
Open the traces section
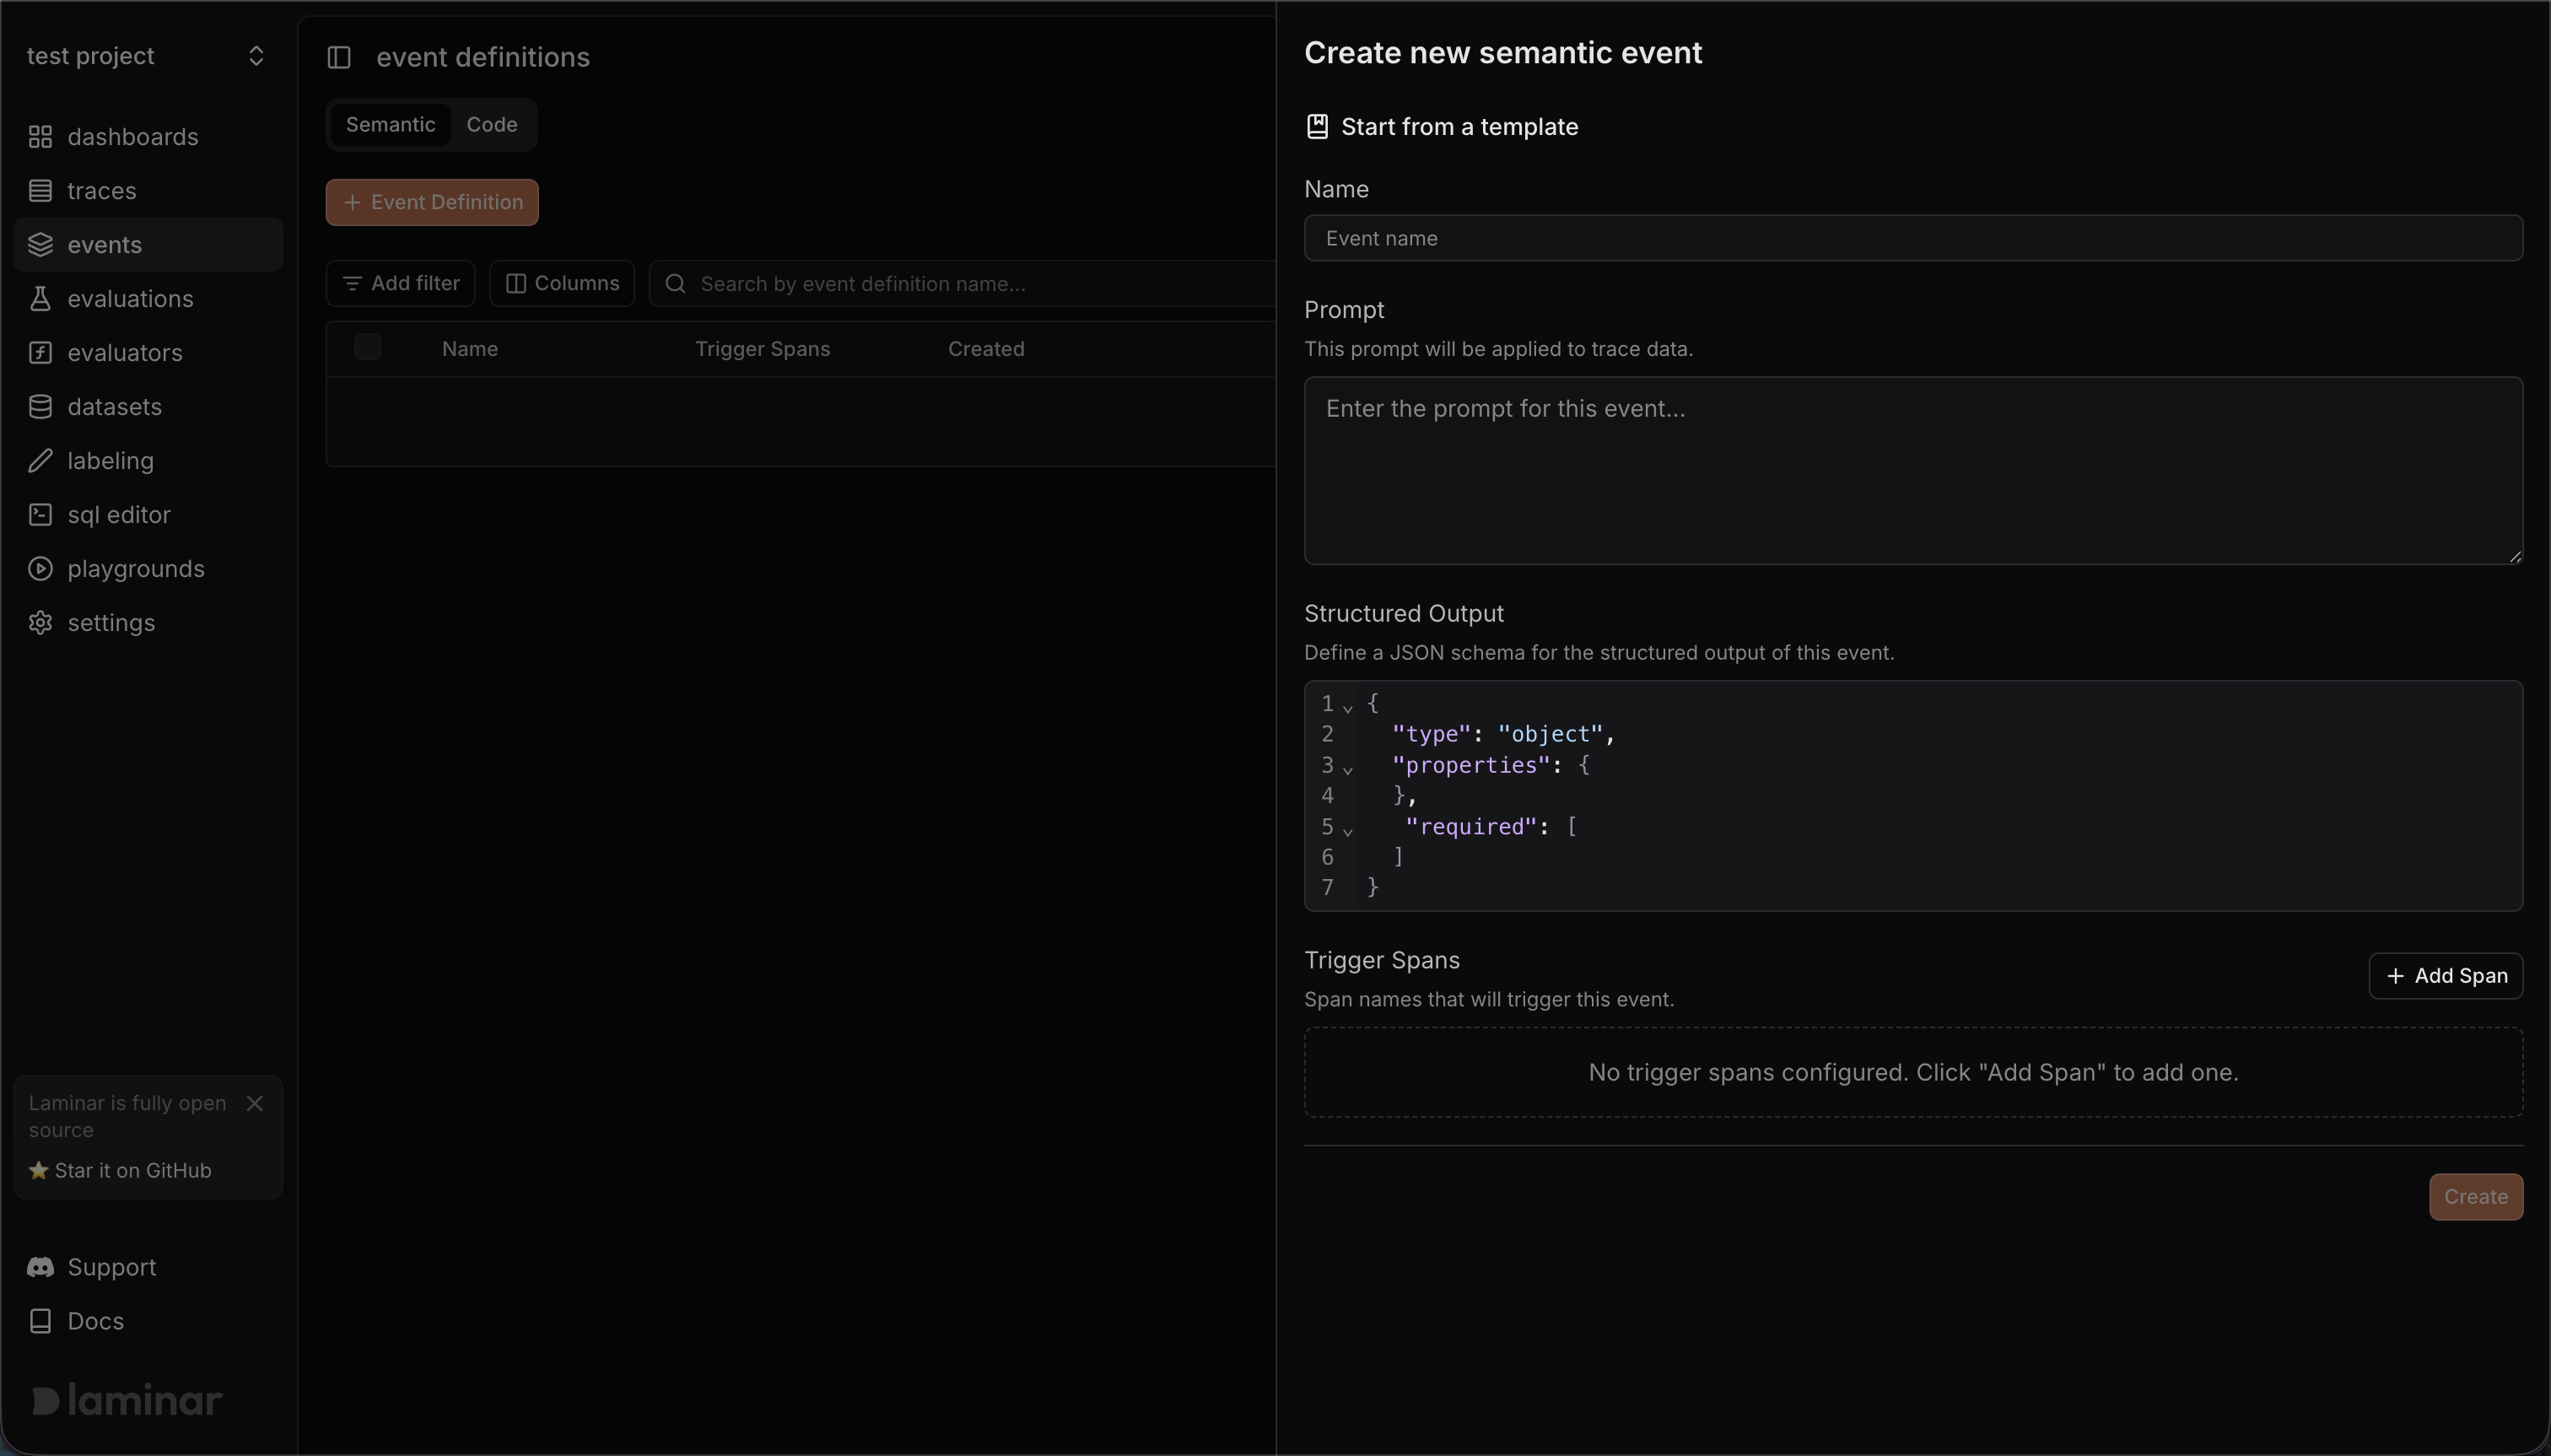click(x=101, y=191)
